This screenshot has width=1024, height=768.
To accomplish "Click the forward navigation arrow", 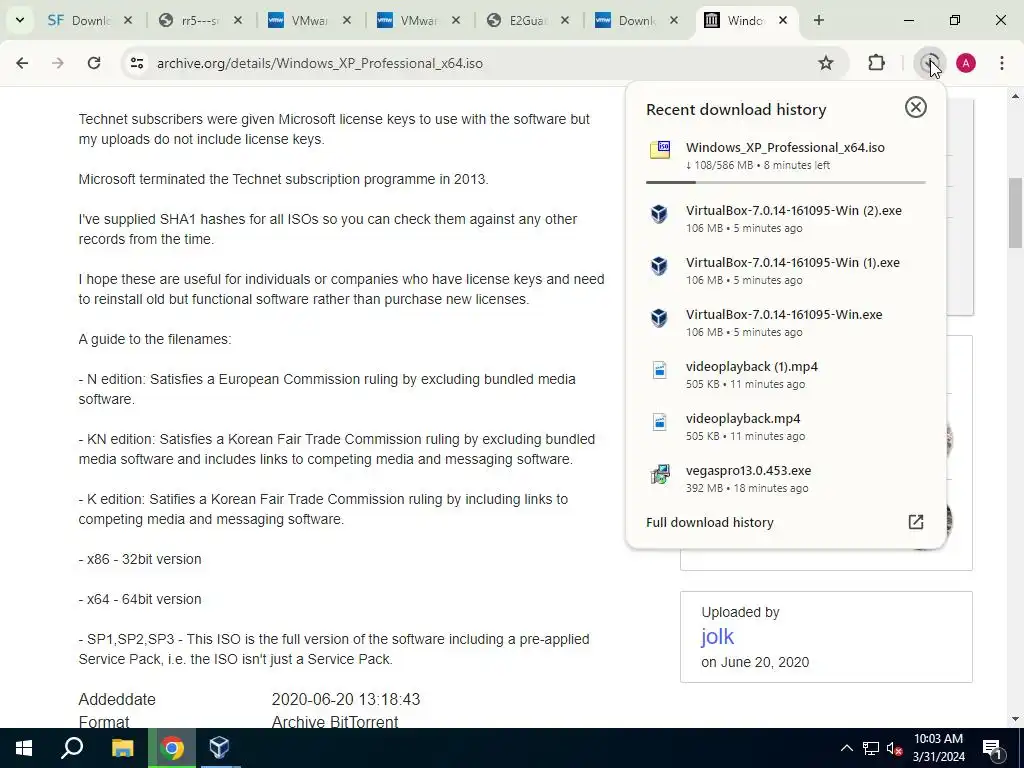I will tap(58, 63).
